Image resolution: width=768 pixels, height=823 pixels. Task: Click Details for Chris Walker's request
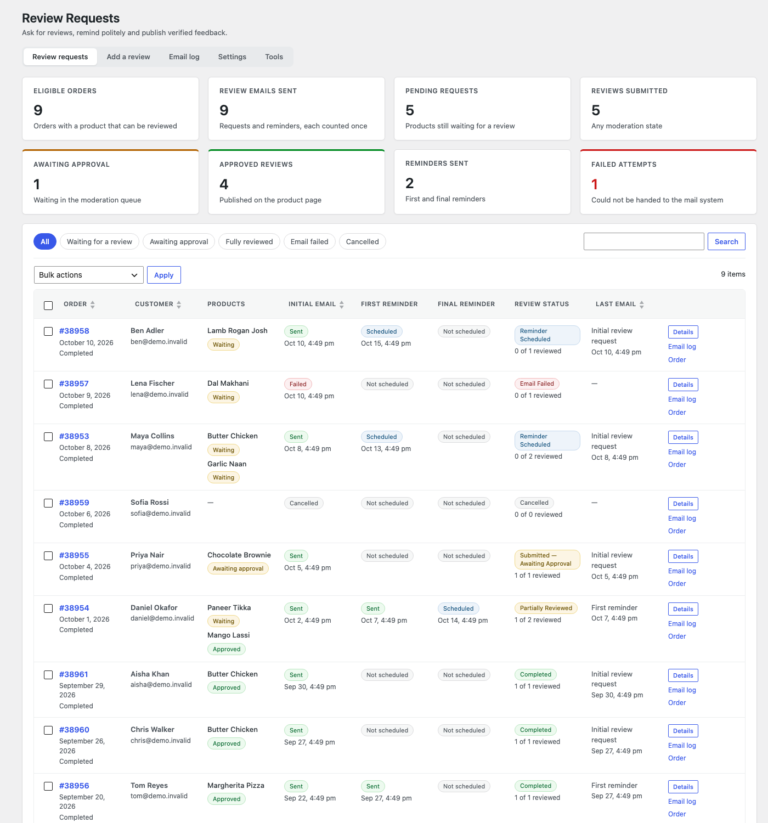pyautogui.click(x=683, y=731)
